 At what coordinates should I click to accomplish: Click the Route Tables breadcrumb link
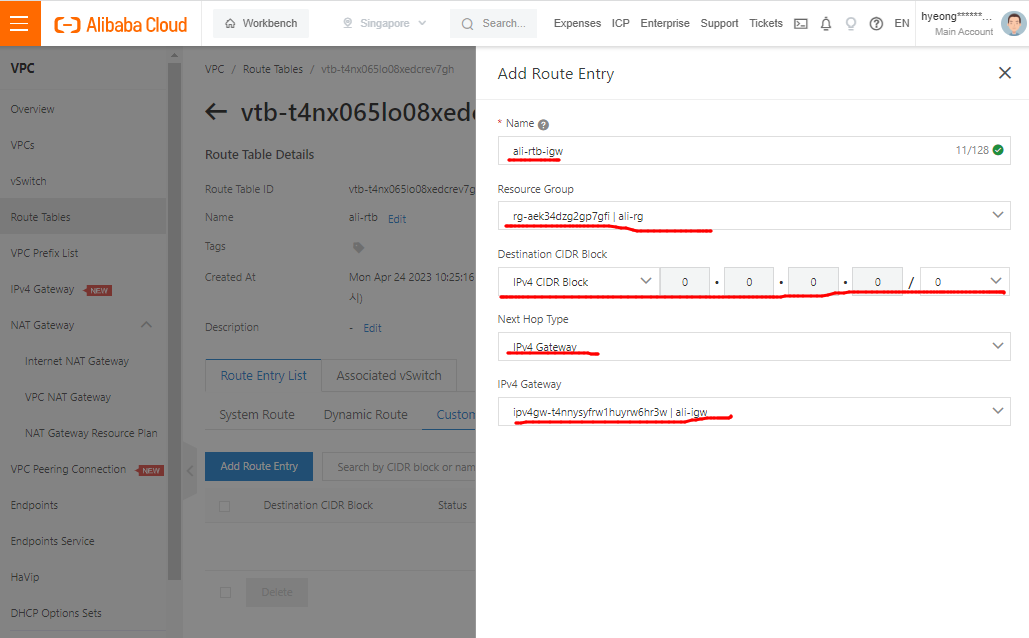(273, 69)
